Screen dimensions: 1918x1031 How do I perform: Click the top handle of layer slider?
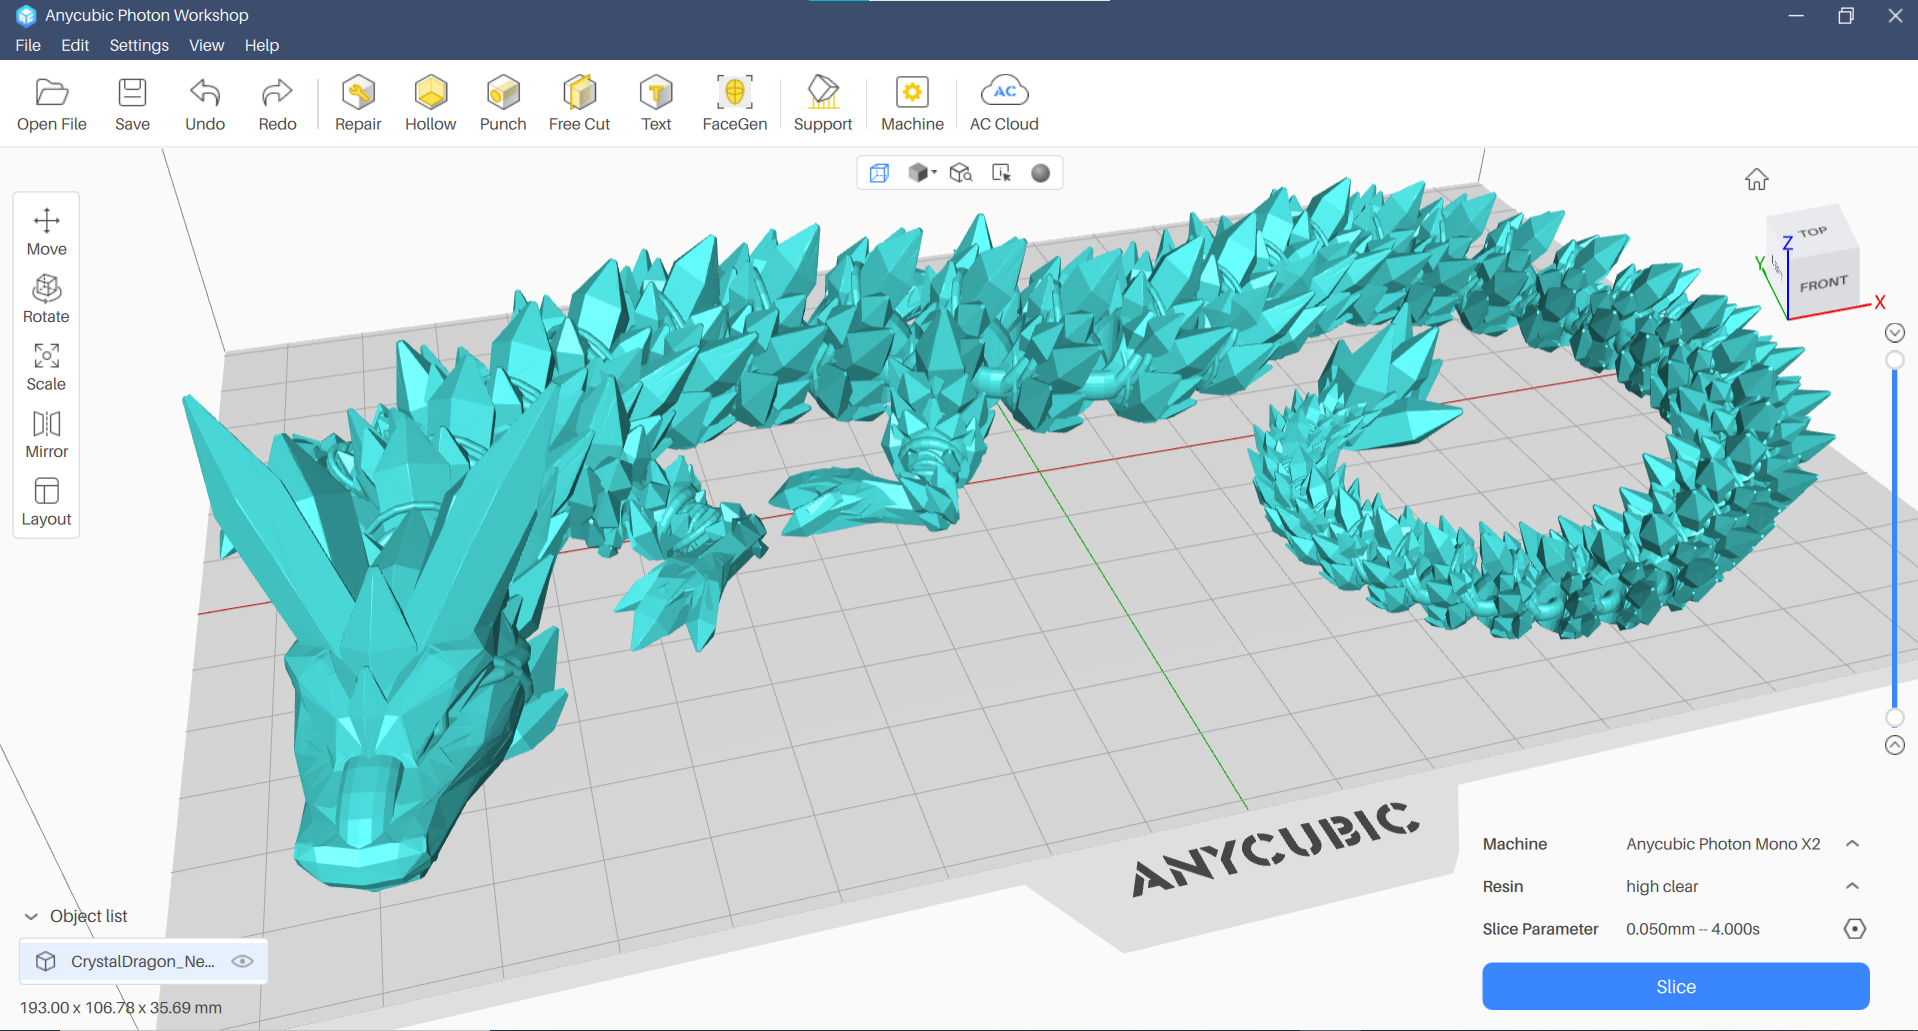pyautogui.click(x=1895, y=360)
